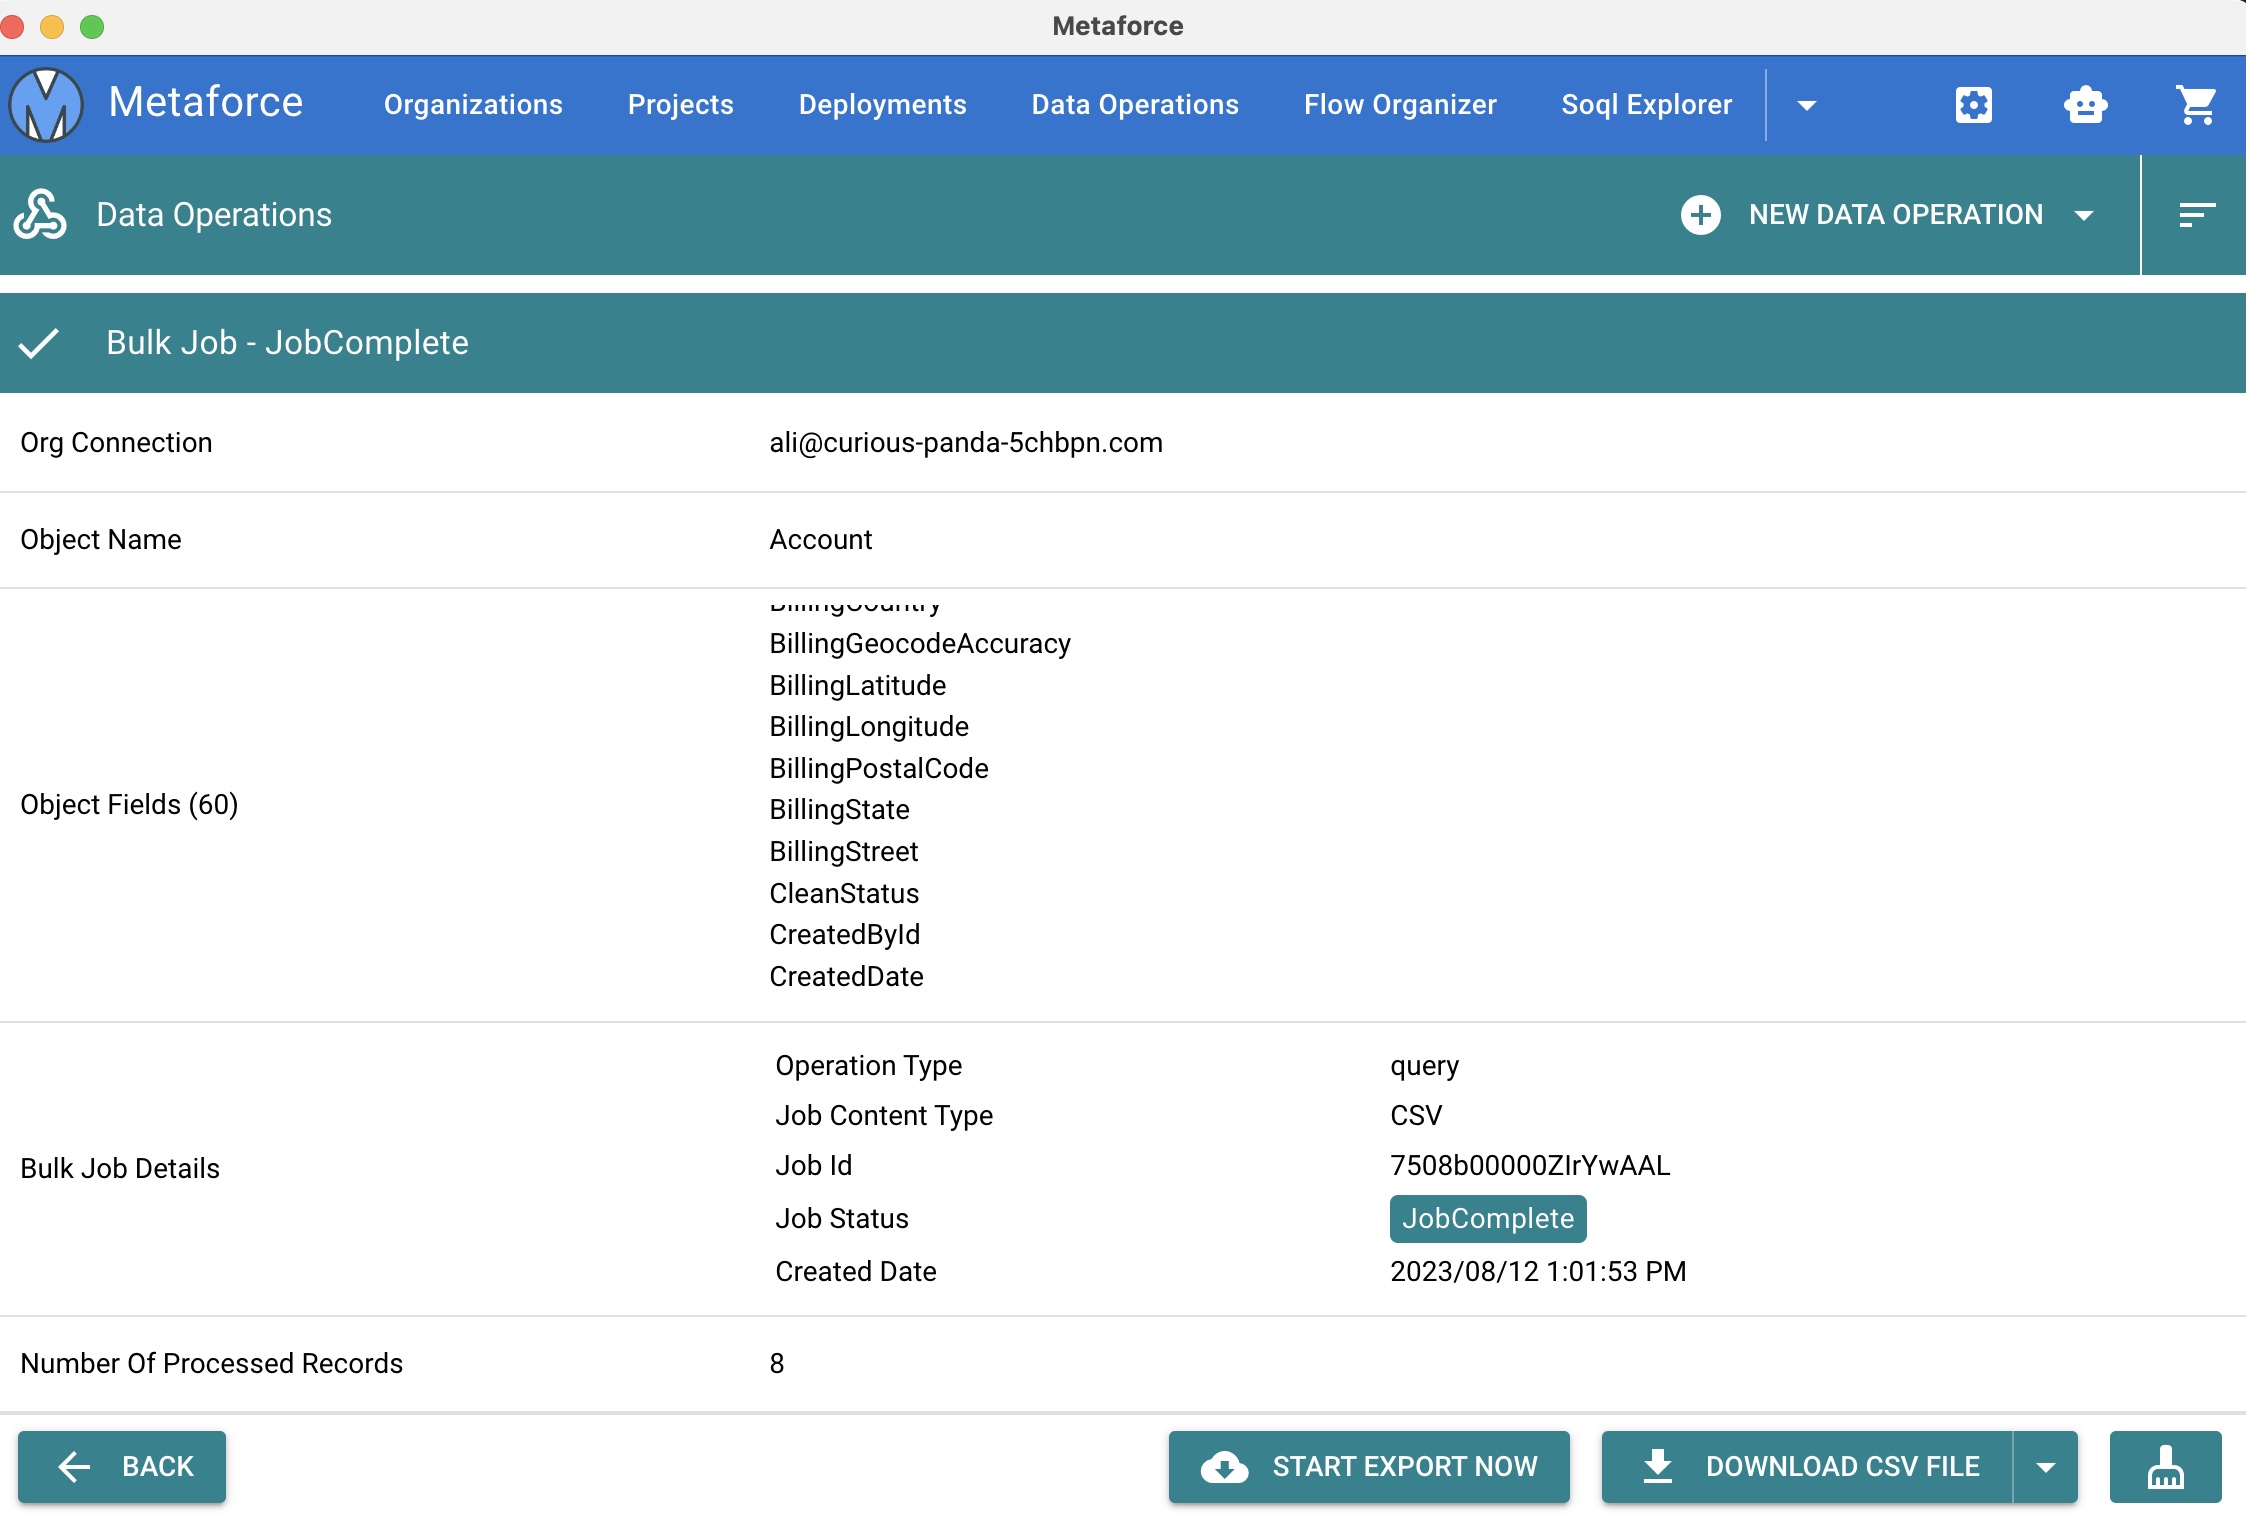Click the CSV job content type value
Image resolution: width=2246 pixels, height=1514 pixels.
(x=1416, y=1116)
